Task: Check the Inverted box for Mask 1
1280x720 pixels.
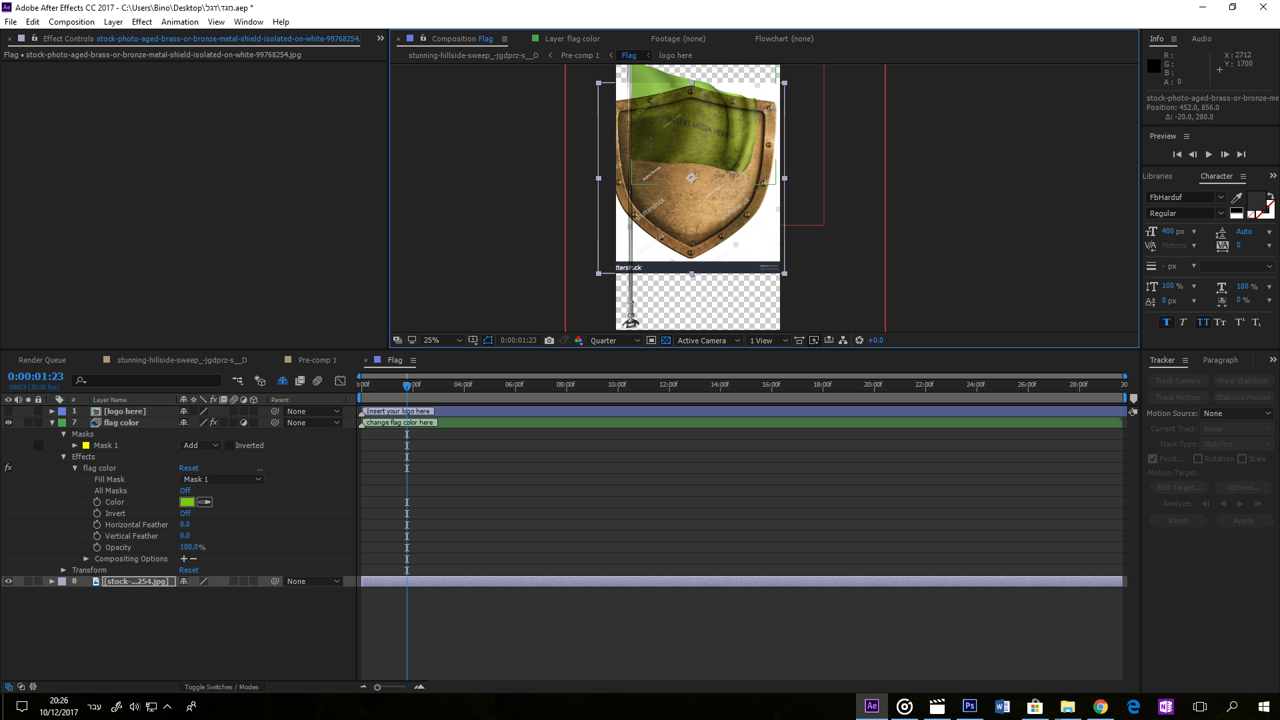Action: click(x=227, y=445)
